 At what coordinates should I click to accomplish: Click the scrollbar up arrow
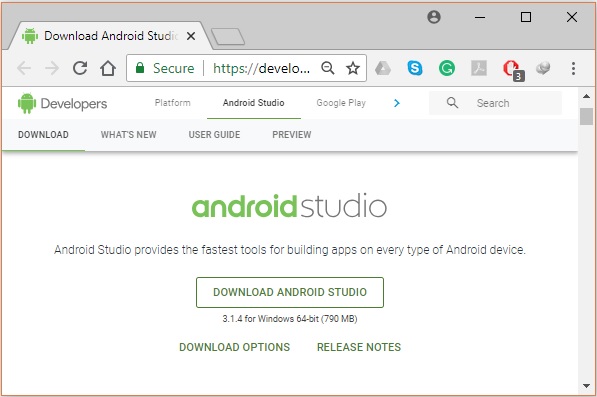(586, 96)
